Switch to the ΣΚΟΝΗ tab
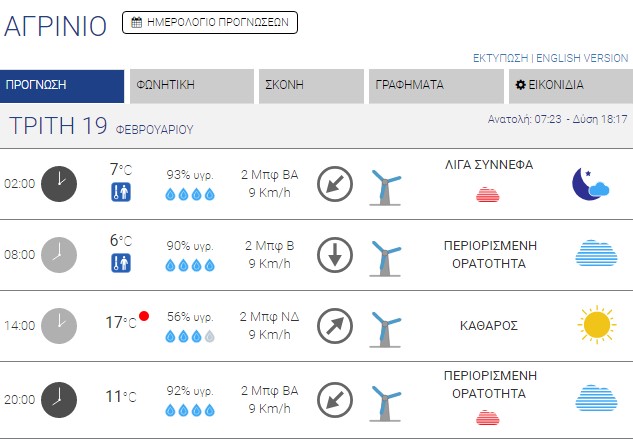The image size is (633, 439). [x=311, y=86]
